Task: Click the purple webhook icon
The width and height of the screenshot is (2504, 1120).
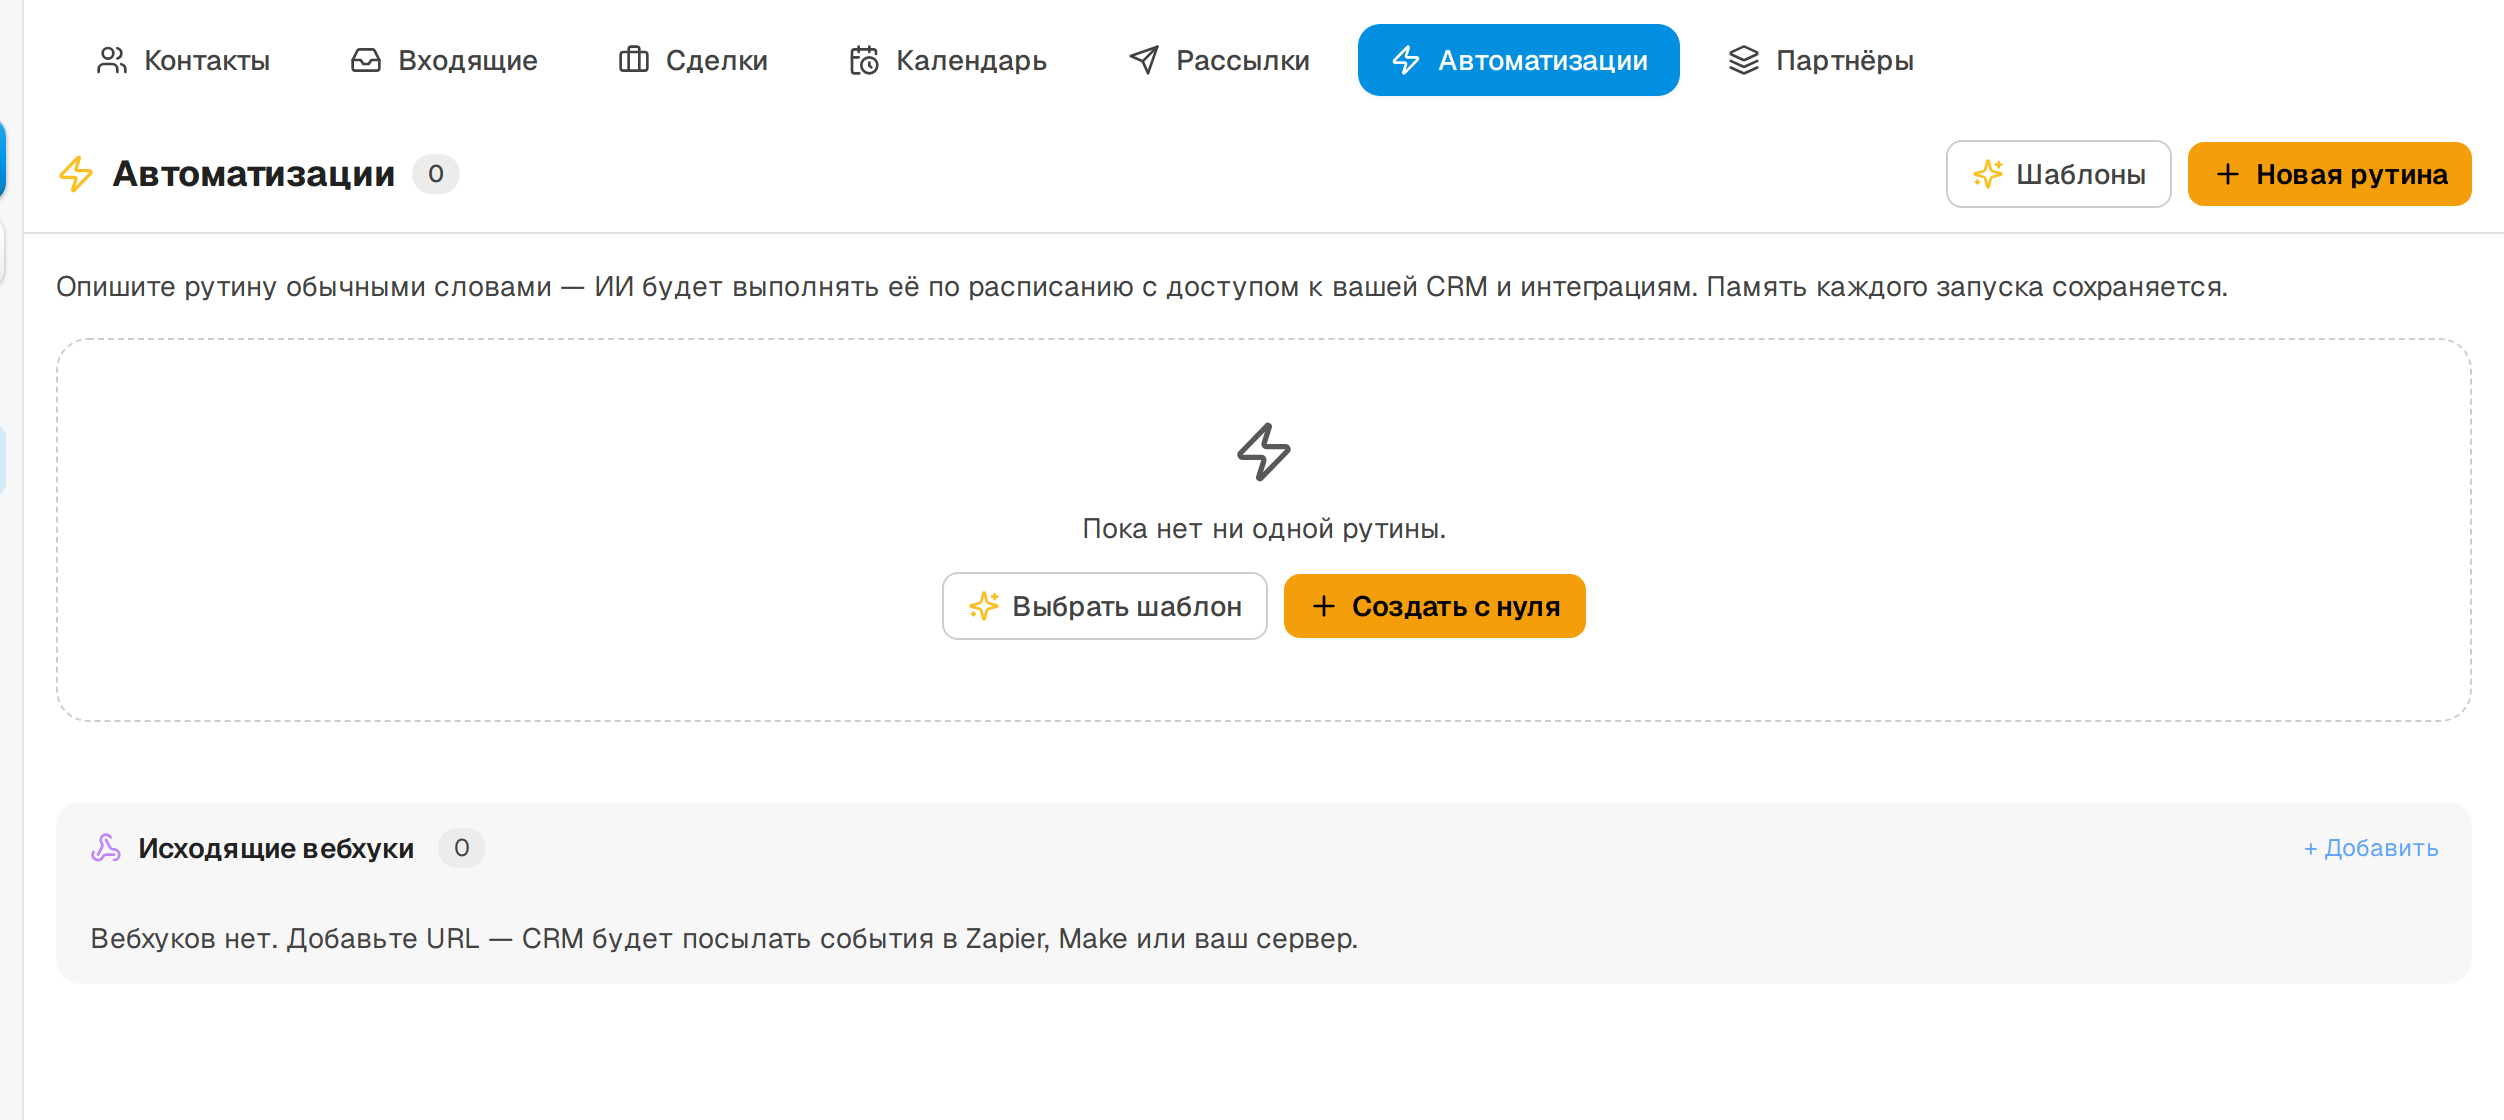Action: [x=106, y=848]
